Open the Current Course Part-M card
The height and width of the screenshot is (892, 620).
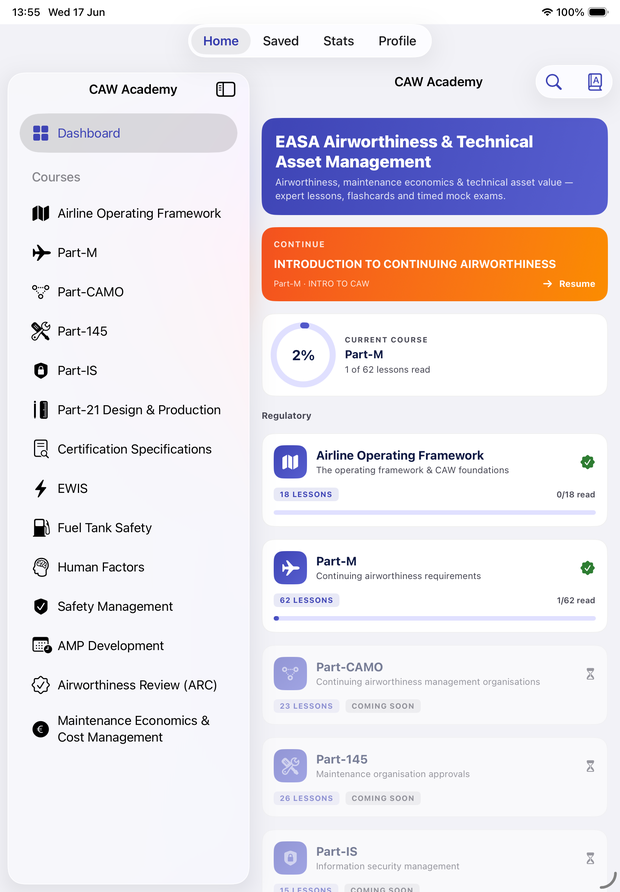pos(435,355)
